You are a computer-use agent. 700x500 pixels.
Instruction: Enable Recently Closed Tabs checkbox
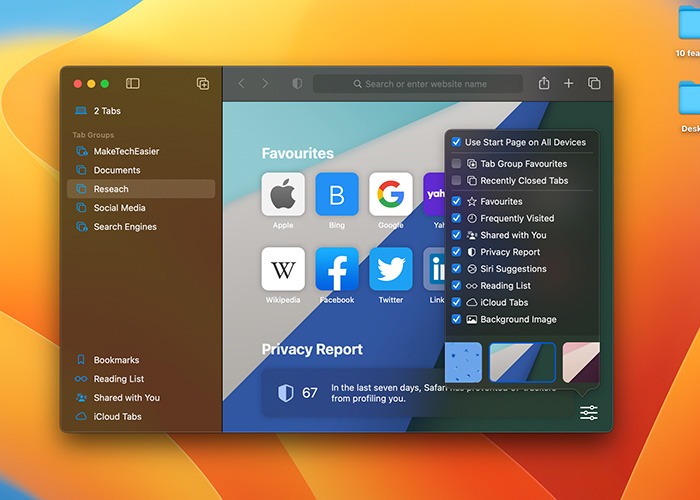[456, 180]
